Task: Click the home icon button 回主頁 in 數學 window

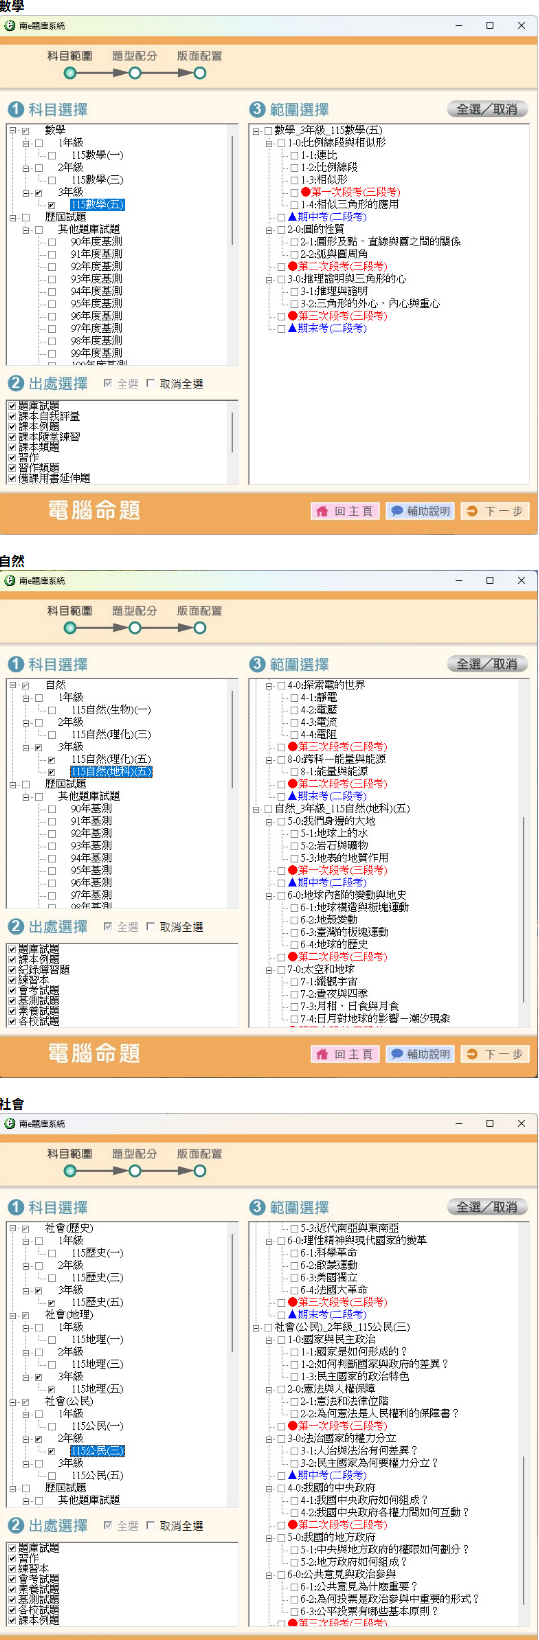Action: click(x=345, y=511)
